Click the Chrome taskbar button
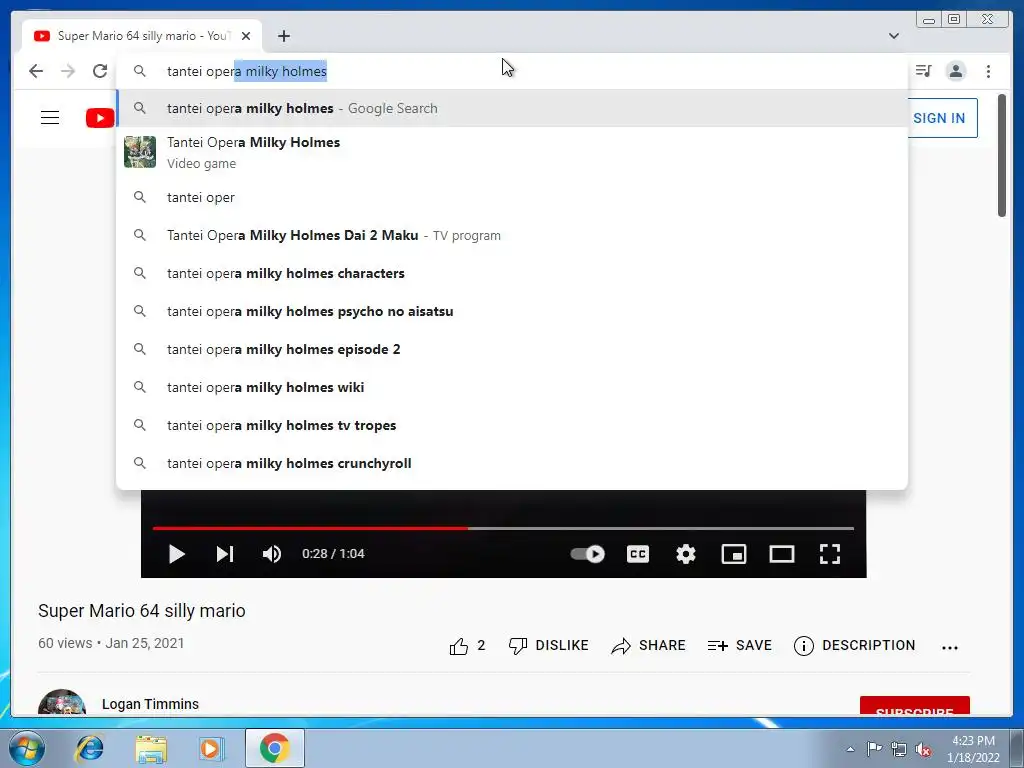 tap(274, 748)
